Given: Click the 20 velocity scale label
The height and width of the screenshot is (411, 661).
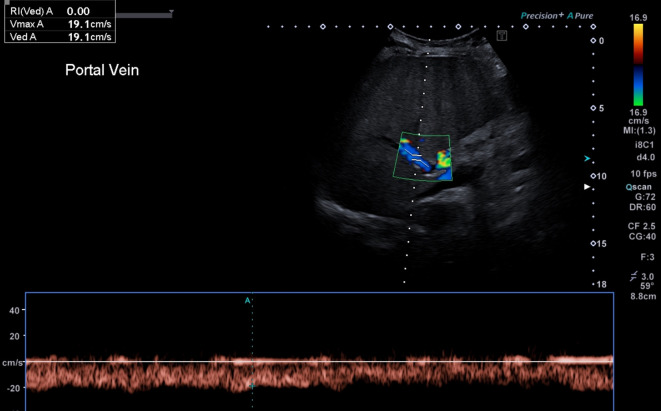Looking at the screenshot, I should [x=14, y=336].
